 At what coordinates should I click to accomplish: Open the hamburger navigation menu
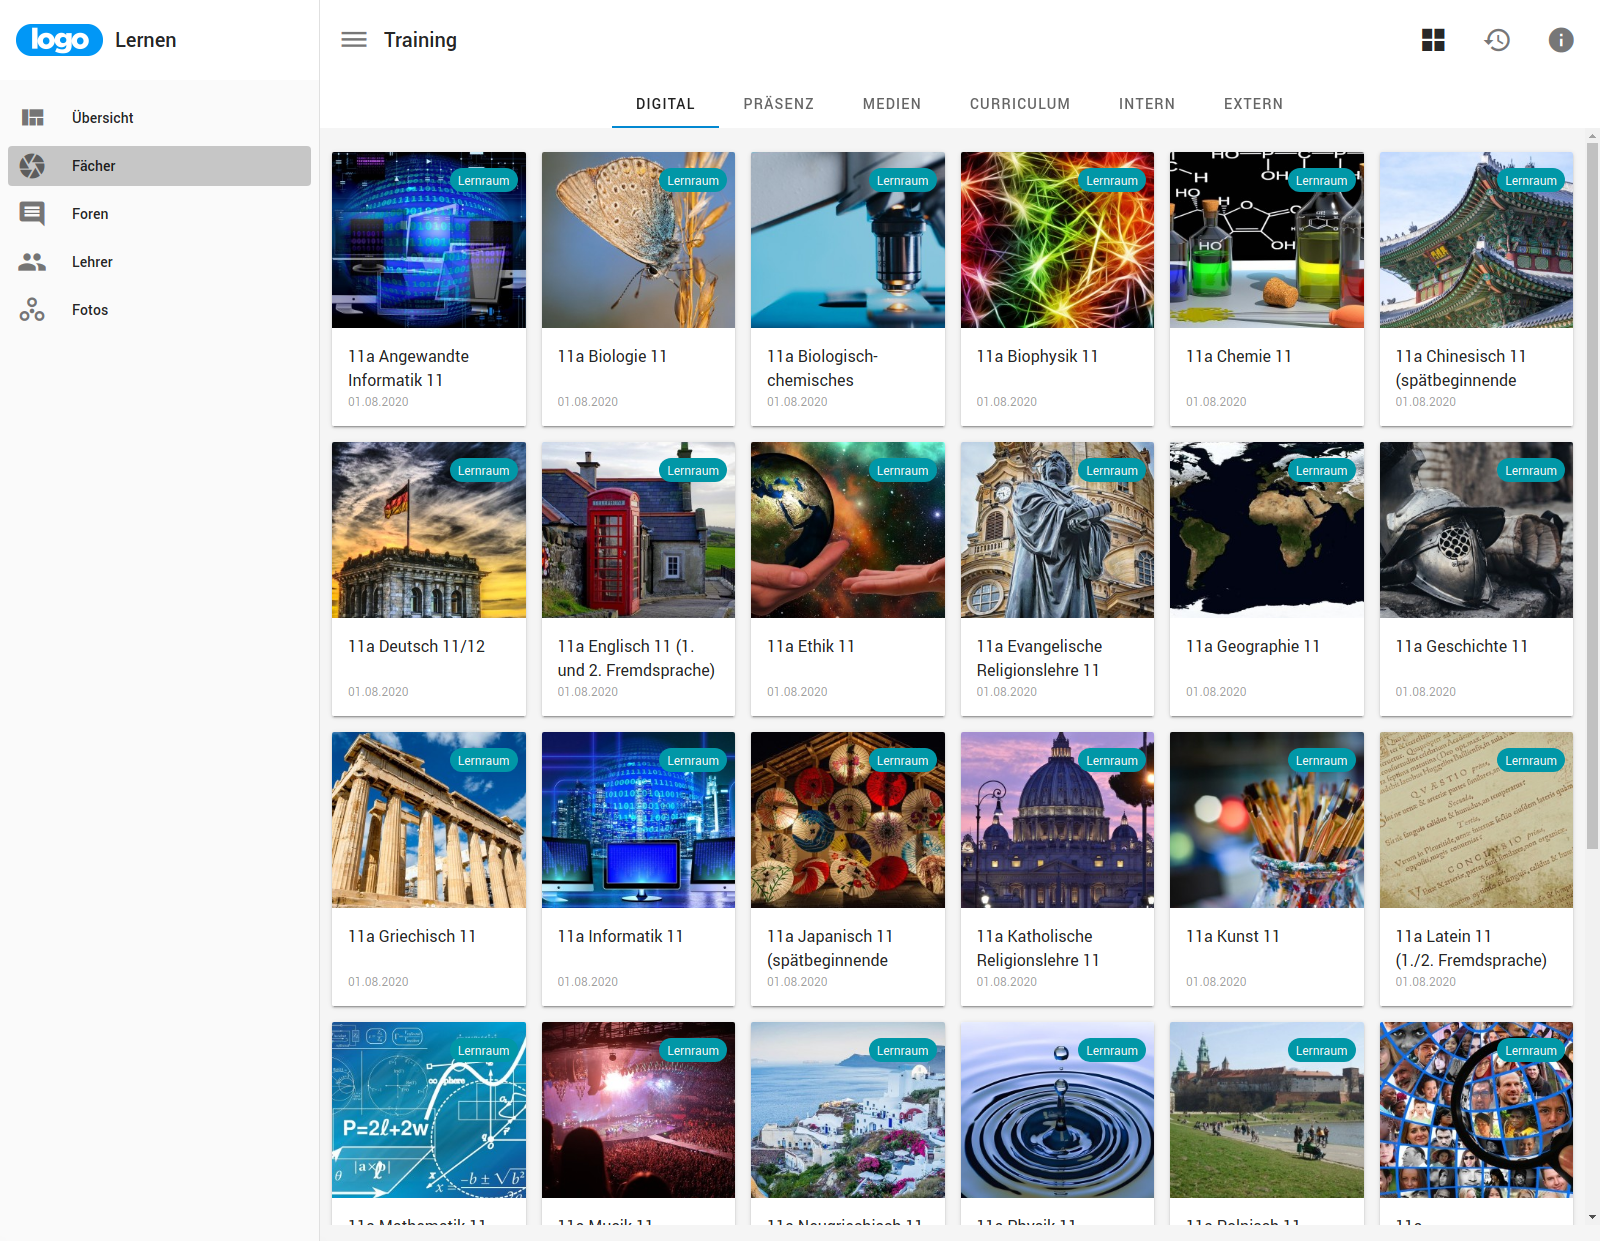[354, 40]
